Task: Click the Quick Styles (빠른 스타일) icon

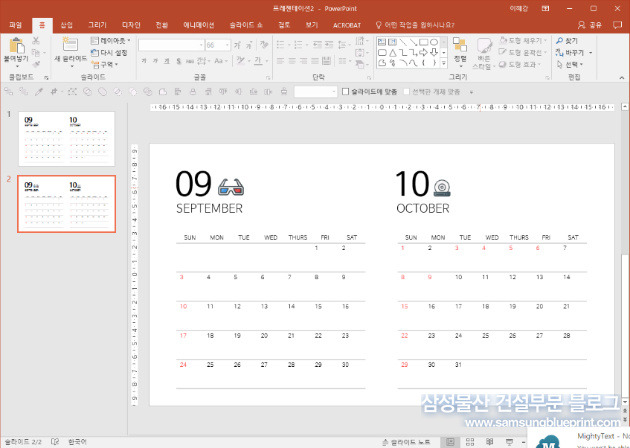Action: pos(484,47)
